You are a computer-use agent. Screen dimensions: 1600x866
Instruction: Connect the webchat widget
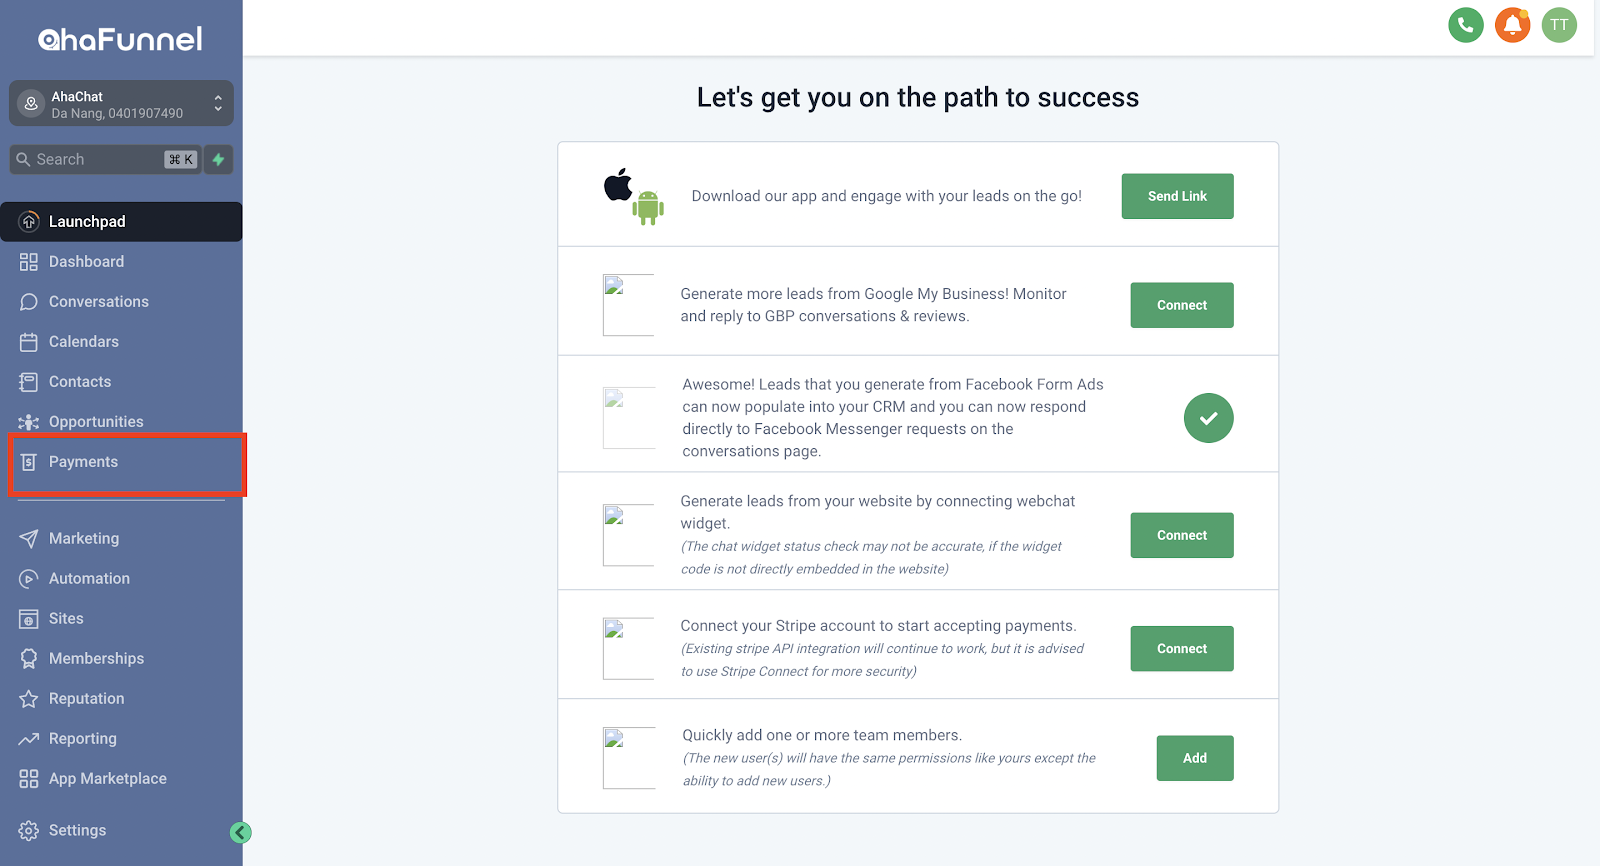(1182, 535)
